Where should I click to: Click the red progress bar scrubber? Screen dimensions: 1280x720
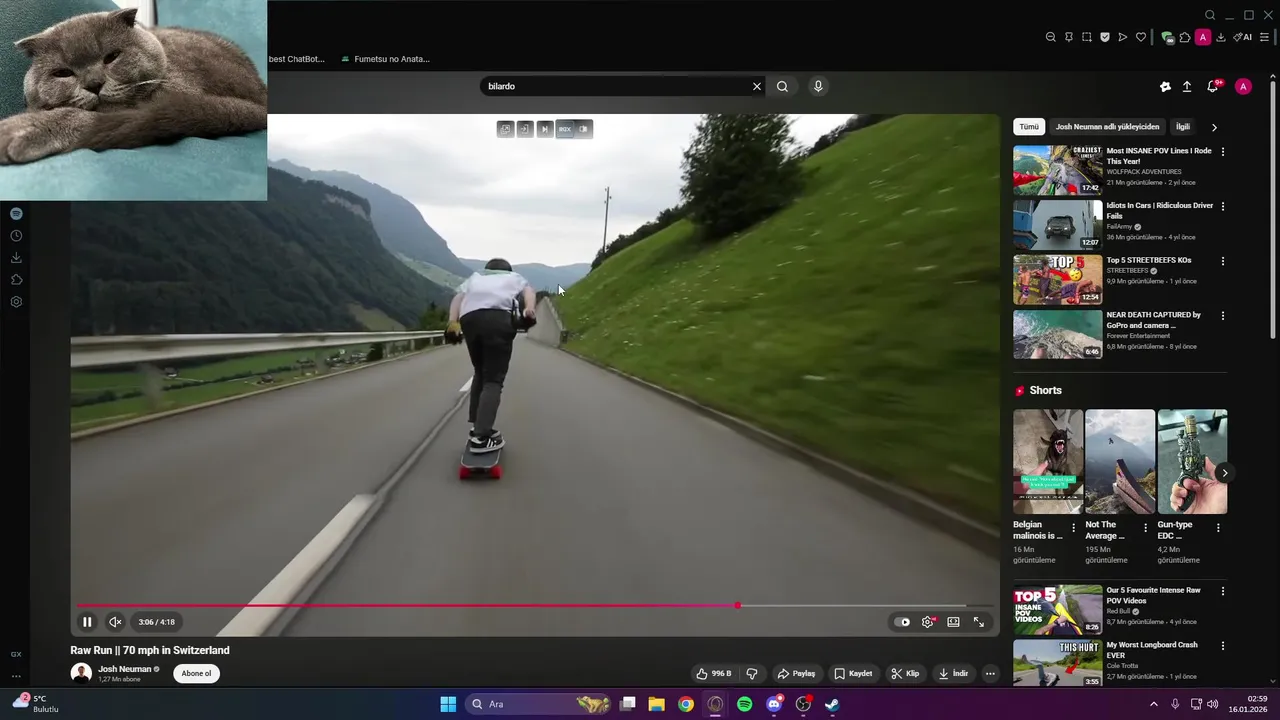pos(738,605)
